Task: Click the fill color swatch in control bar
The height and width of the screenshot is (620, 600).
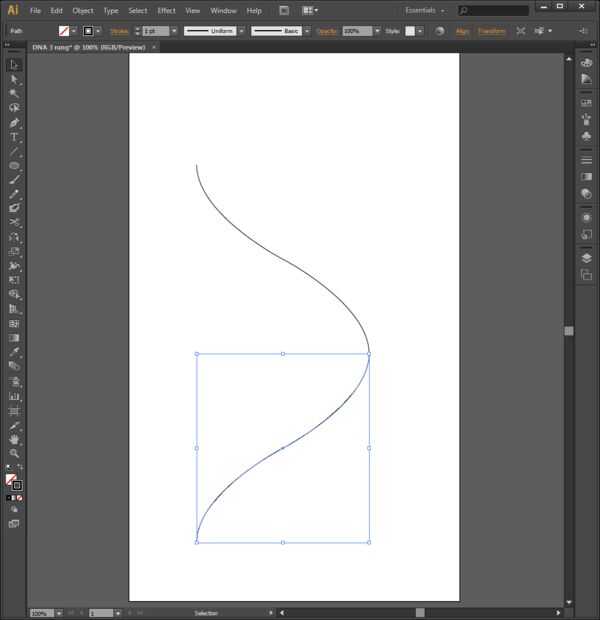Action: pos(64,31)
